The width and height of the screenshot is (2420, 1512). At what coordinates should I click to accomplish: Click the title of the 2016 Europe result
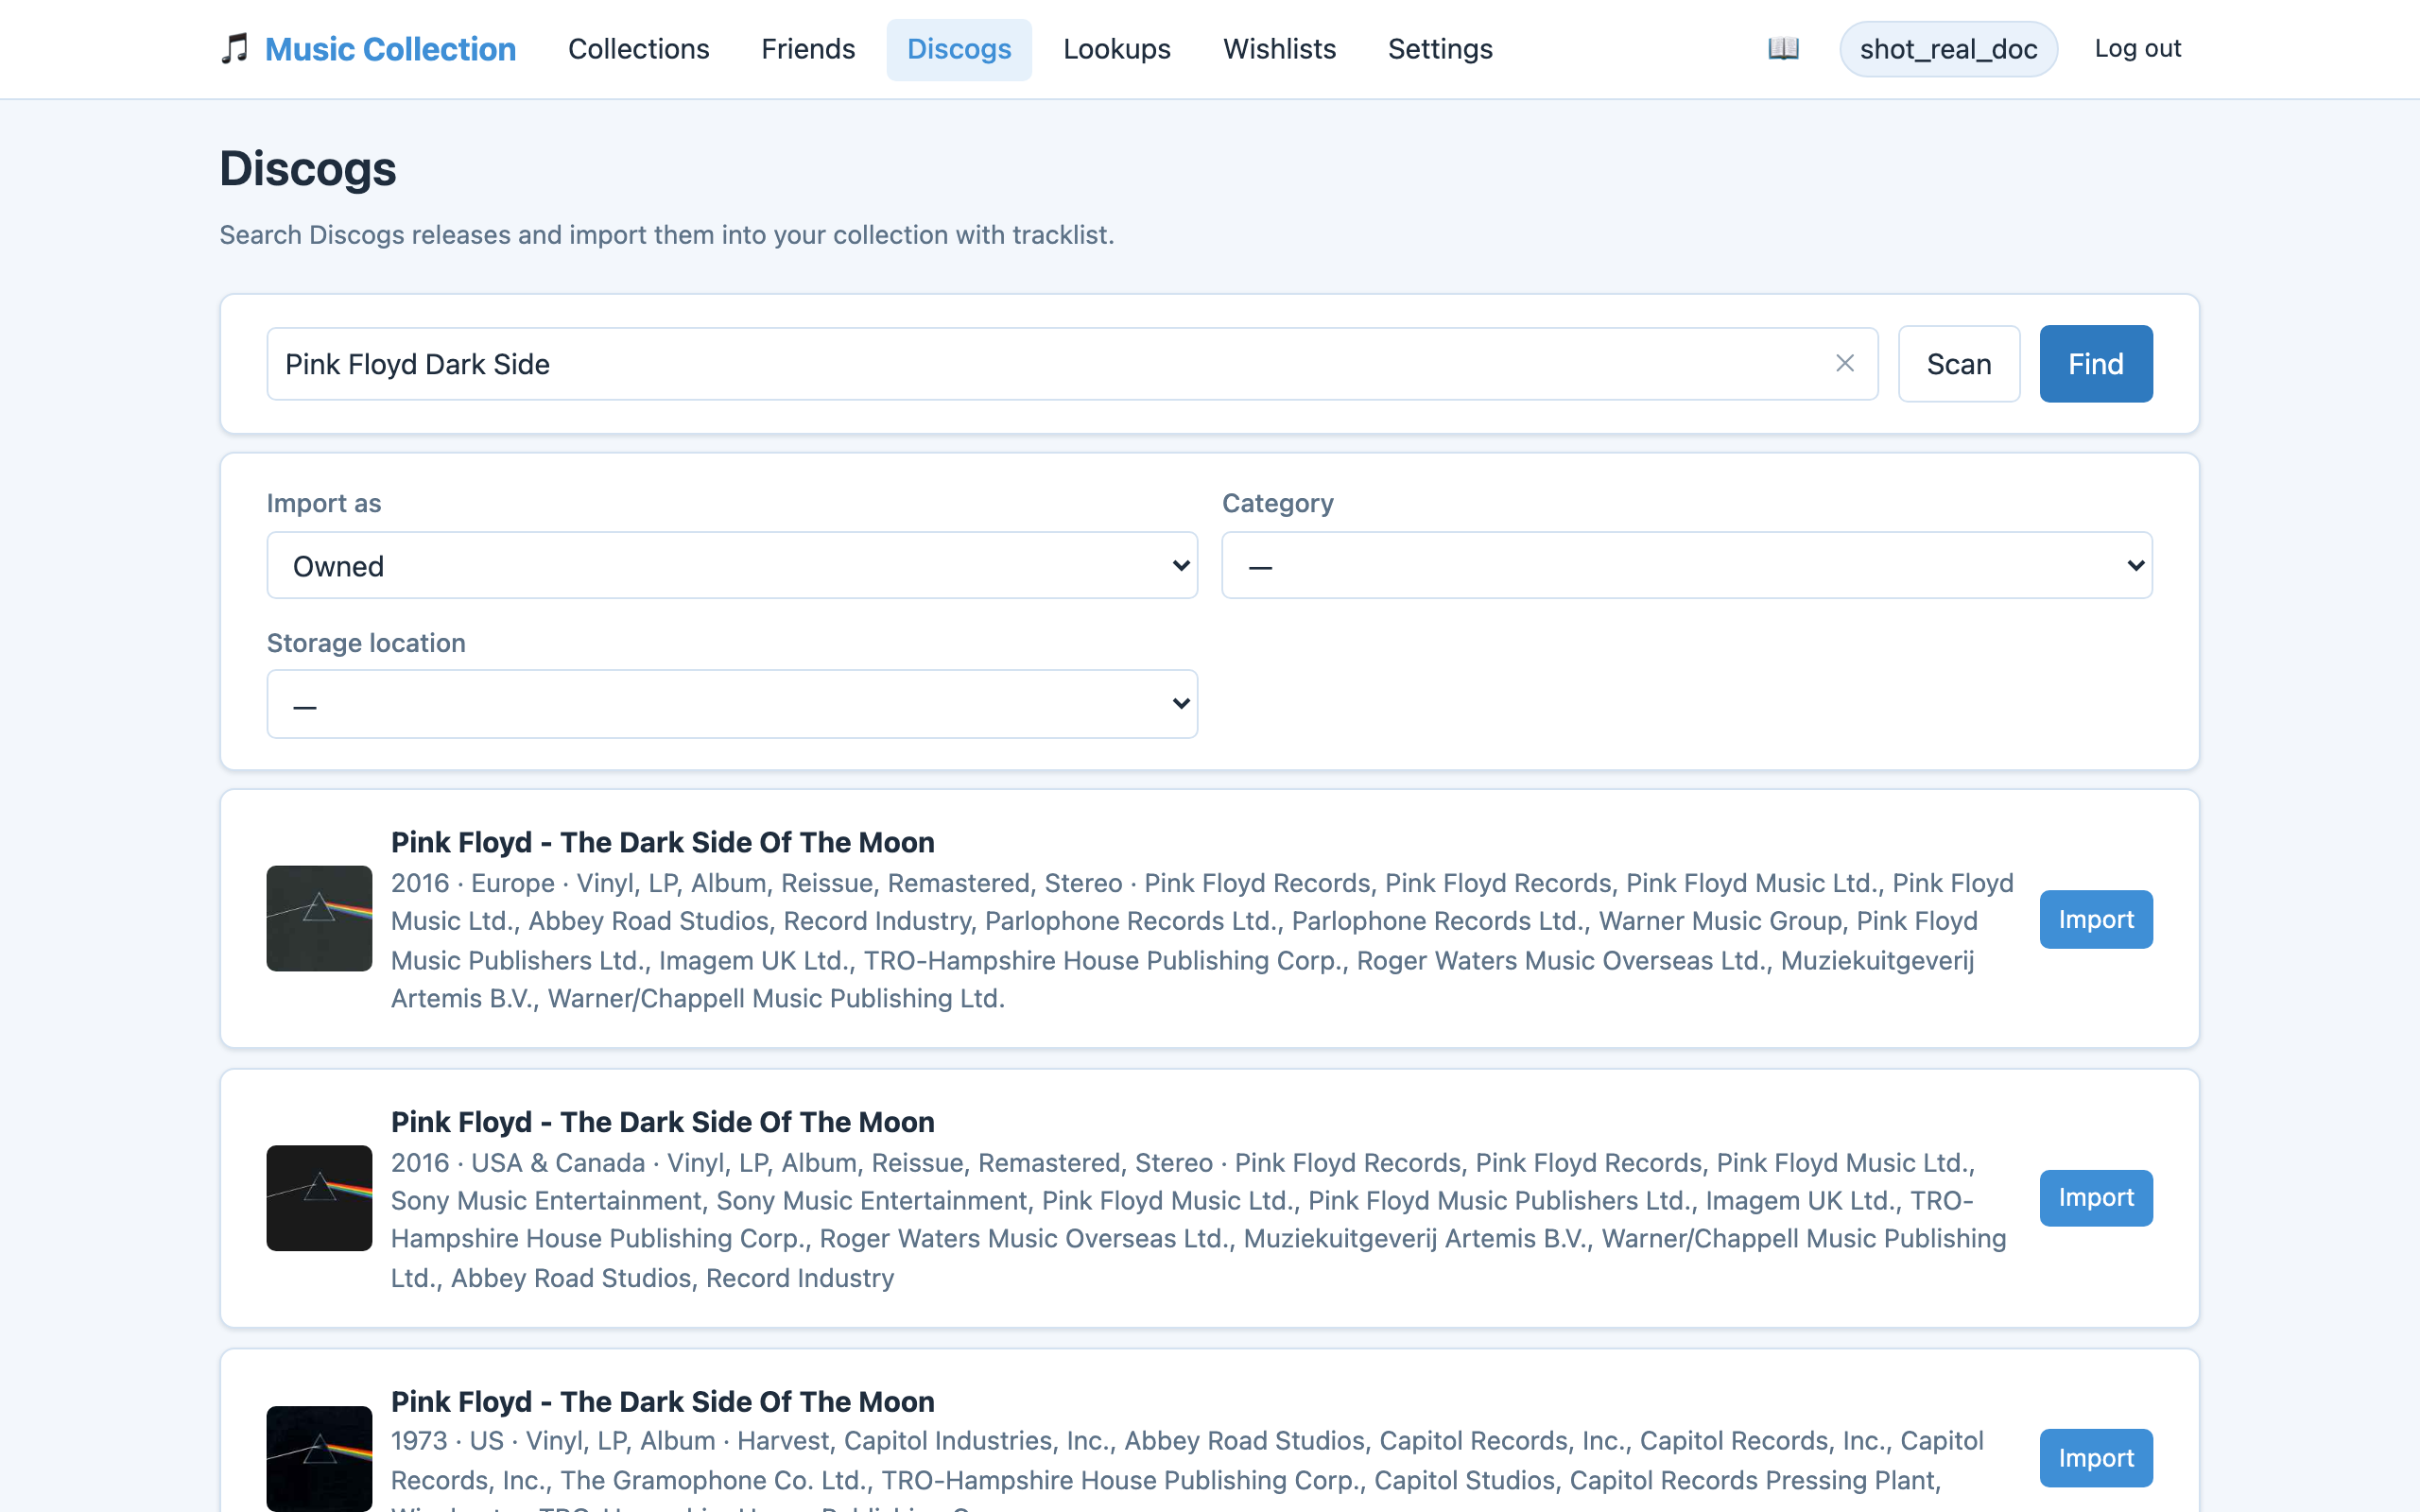662,842
